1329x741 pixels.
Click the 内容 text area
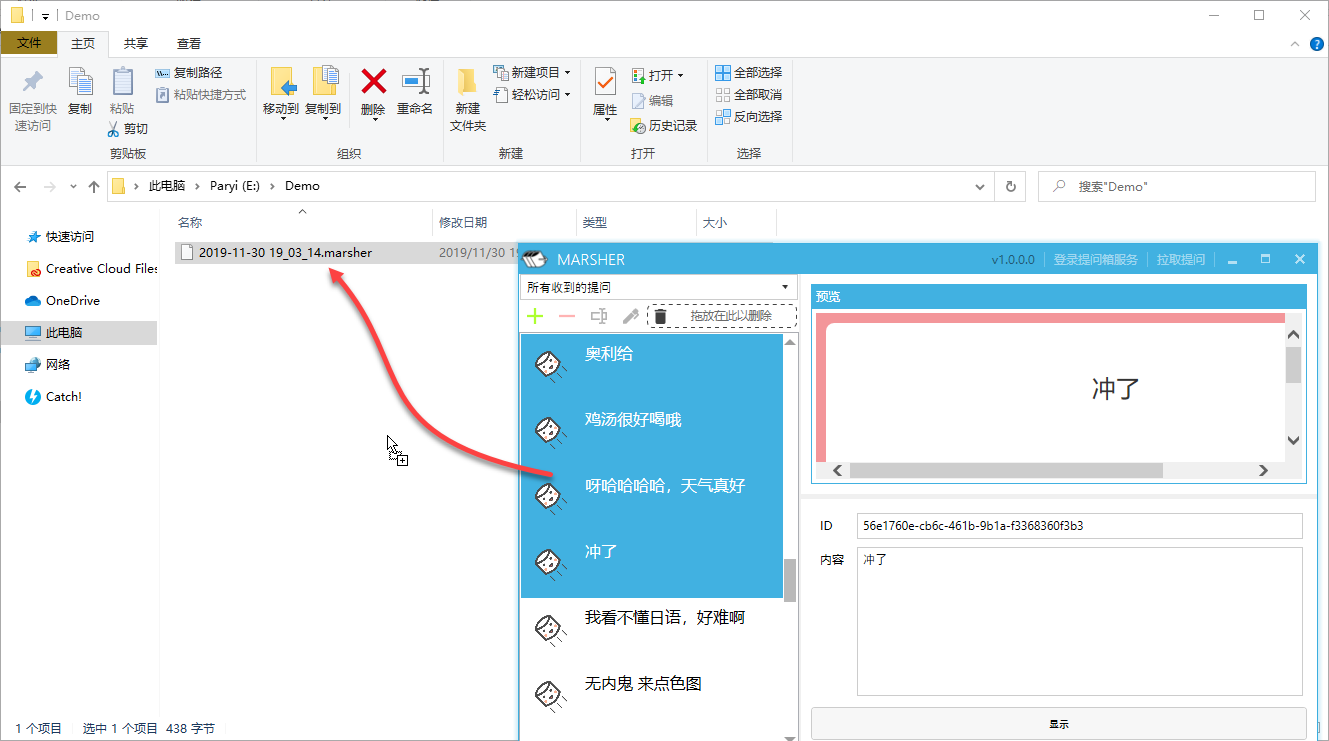(x=1080, y=621)
